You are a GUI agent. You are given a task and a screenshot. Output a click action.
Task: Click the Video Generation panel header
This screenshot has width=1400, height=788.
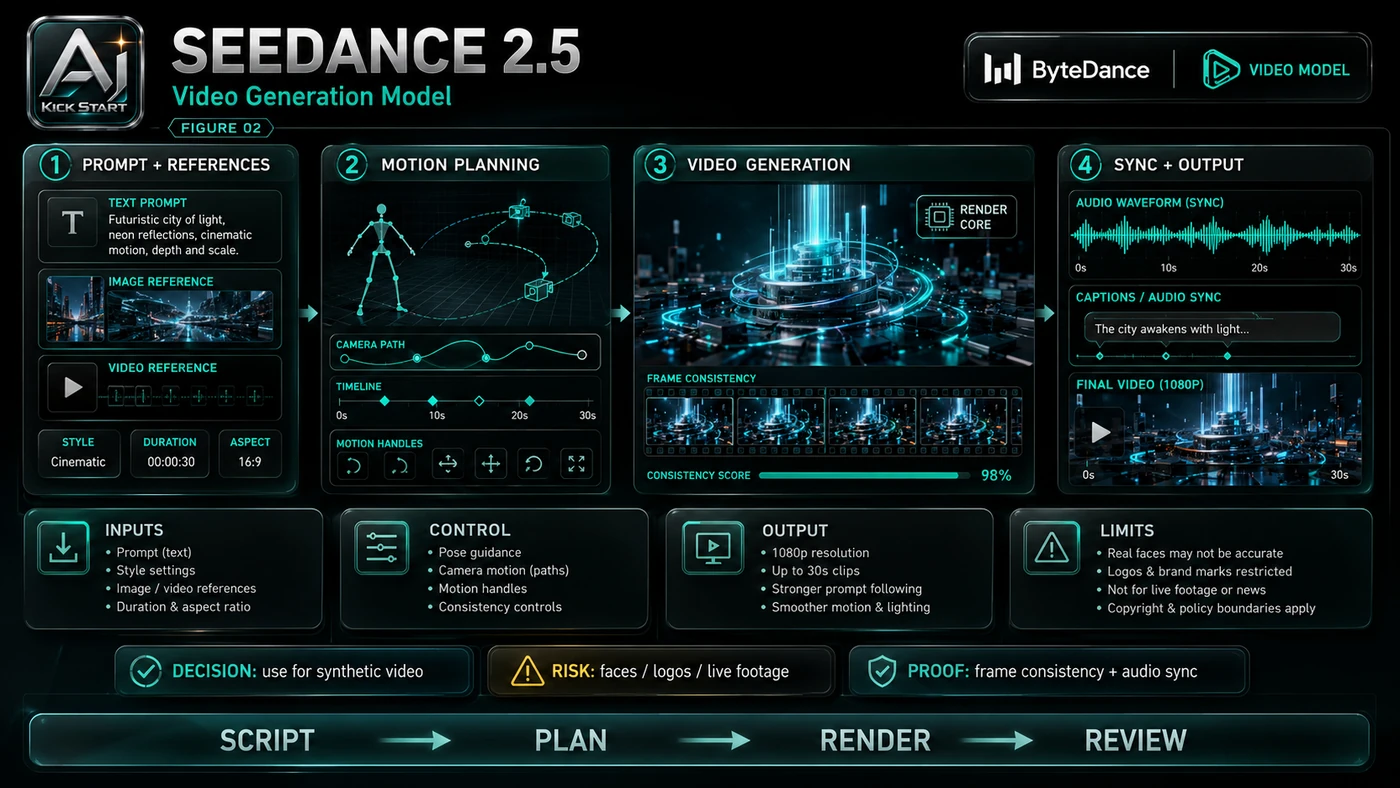pyautogui.click(x=833, y=164)
